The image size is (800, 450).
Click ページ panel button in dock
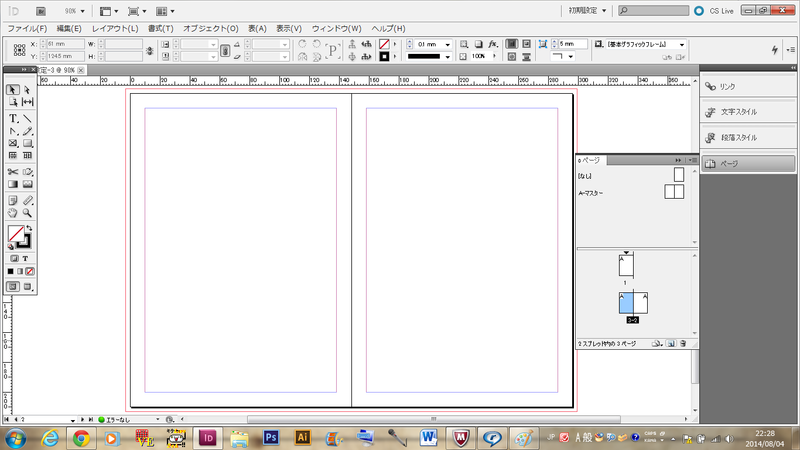(748, 164)
